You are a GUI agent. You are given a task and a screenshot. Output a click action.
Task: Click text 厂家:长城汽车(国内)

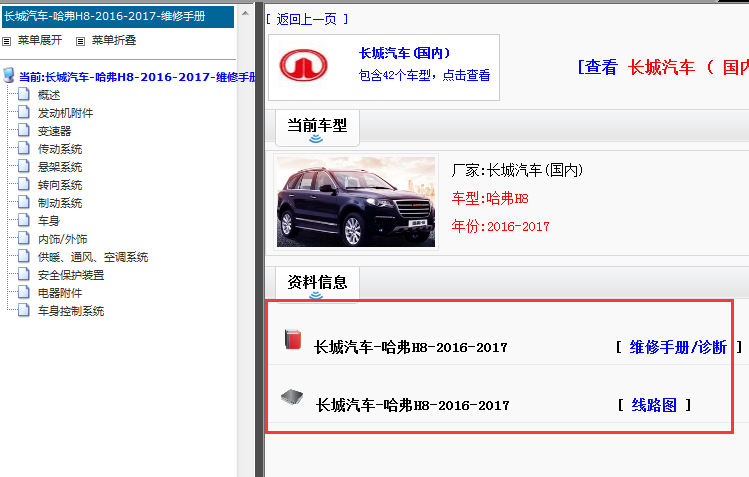(517, 170)
